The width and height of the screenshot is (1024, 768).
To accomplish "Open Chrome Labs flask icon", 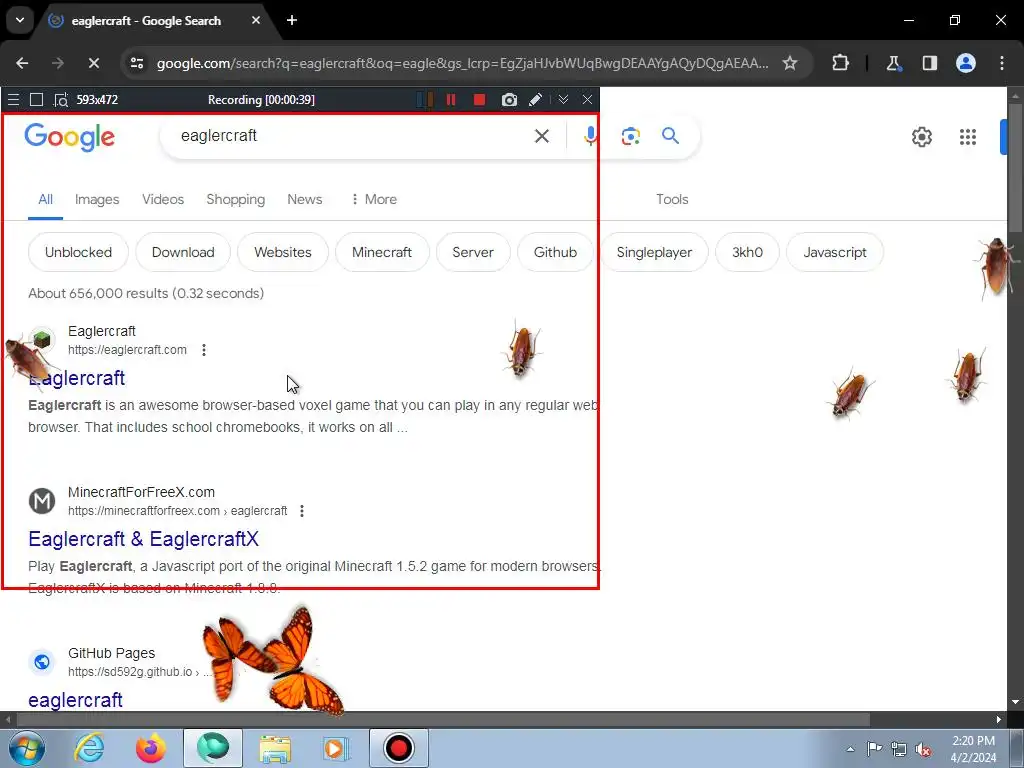I will click(x=893, y=63).
